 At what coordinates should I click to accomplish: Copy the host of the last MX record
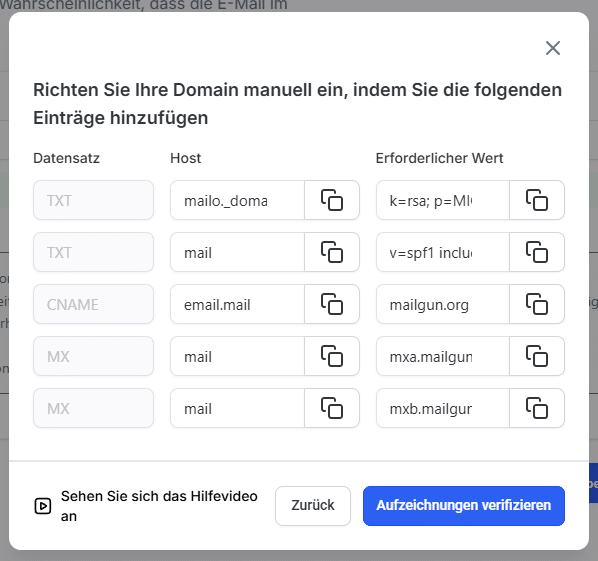pos(332,408)
